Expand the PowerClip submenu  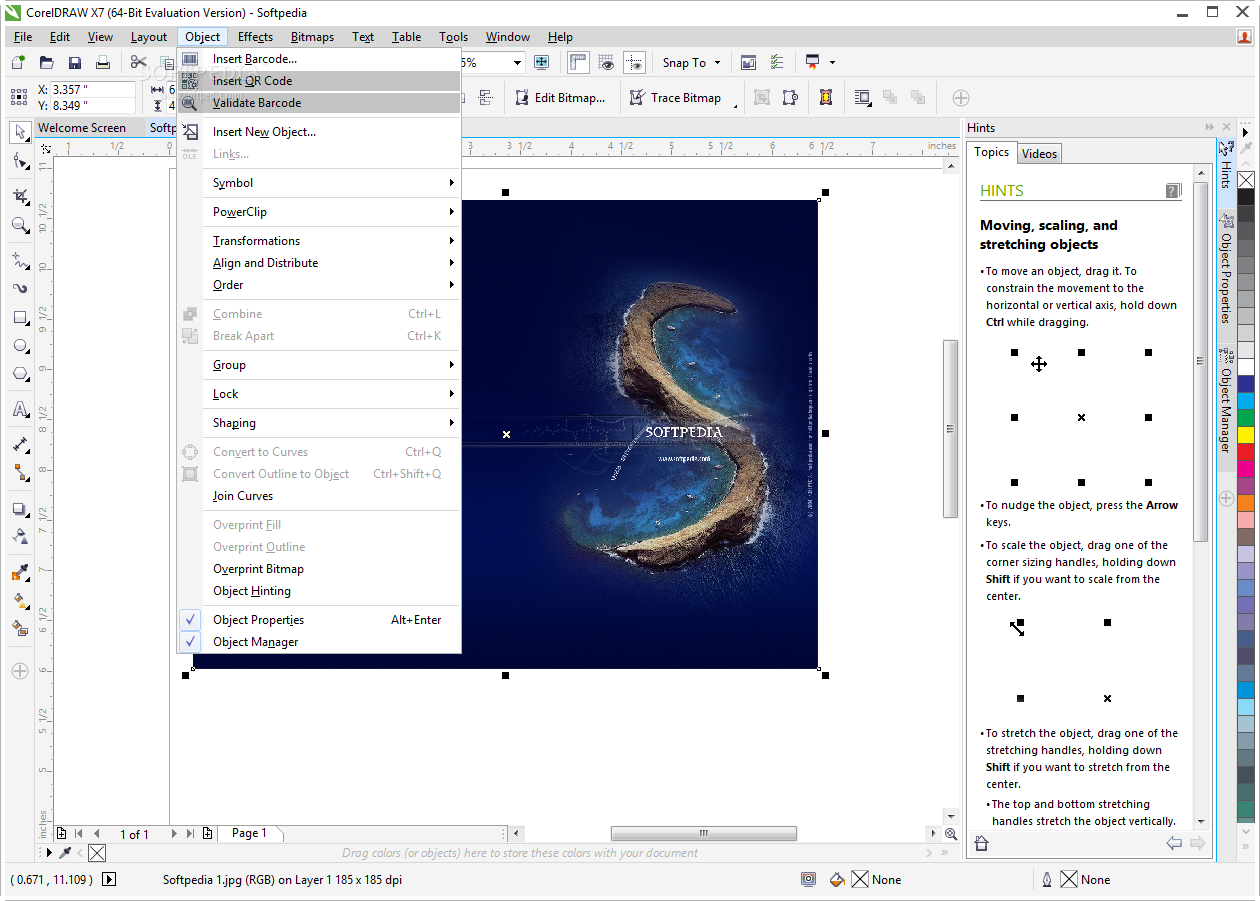pos(319,212)
